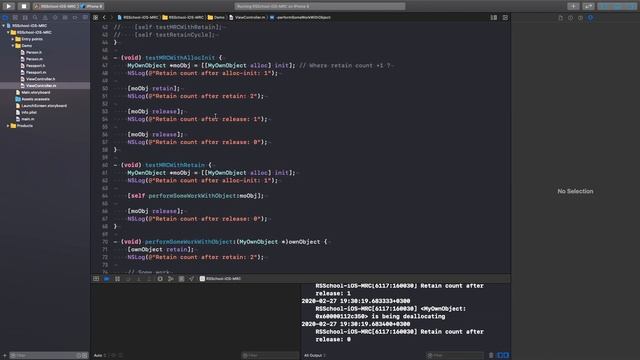This screenshot has height=360, width=640.
Task: Click the Debug View Hierarchy icon
Action: (x=160, y=279)
